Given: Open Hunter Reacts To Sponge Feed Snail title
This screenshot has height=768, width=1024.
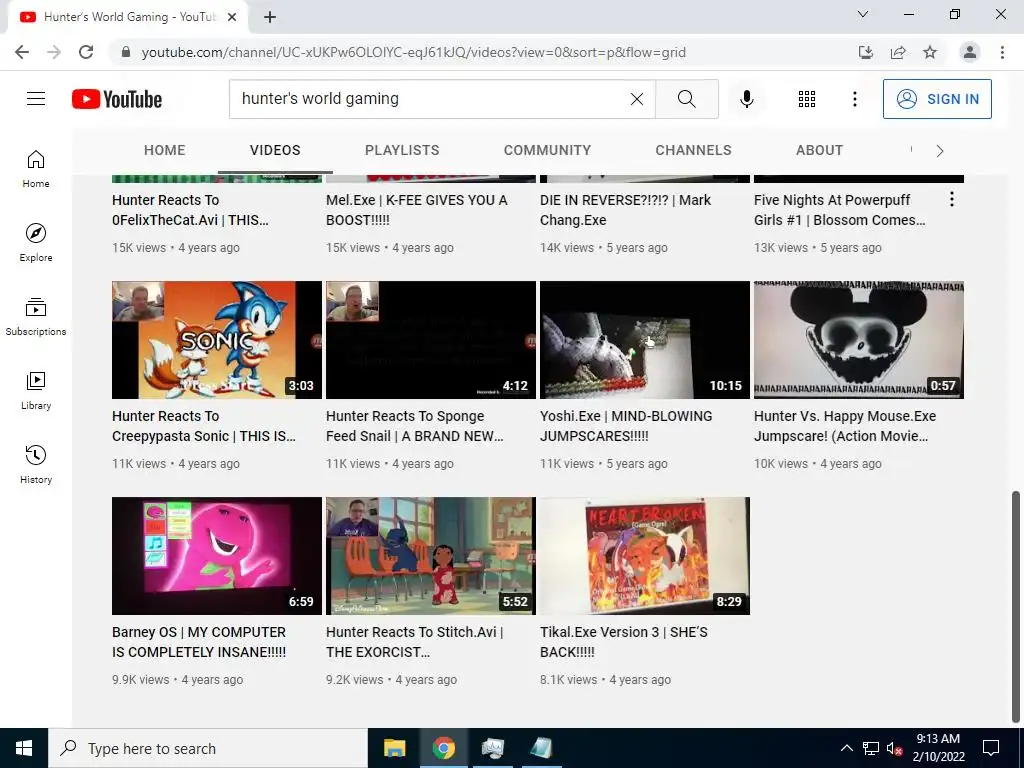Looking at the screenshot, I should click(x=415, y=426).
